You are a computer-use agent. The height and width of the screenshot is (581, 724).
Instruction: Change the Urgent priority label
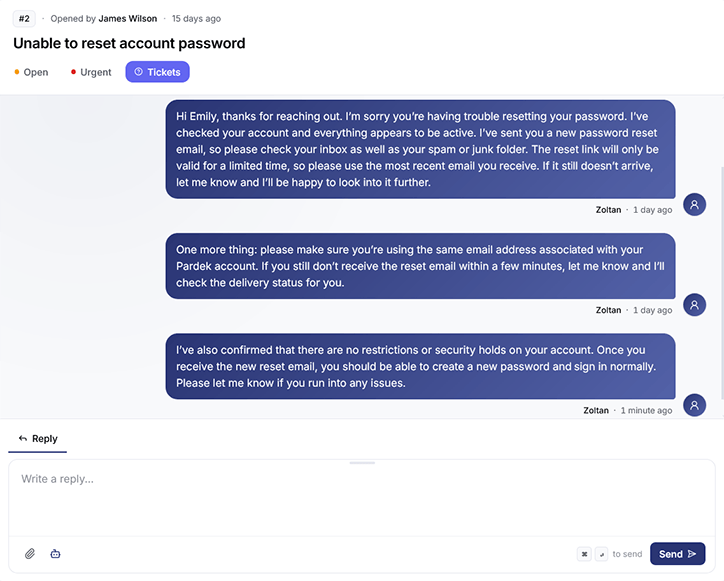click(91, 72)
